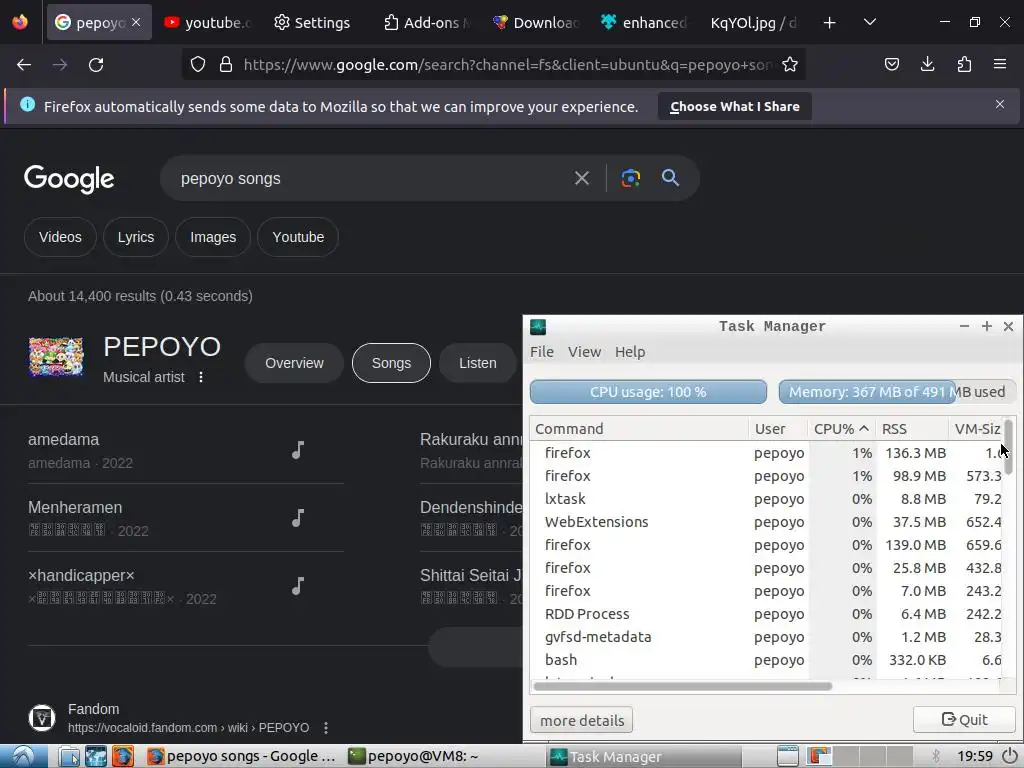The image size is (1024, 768).
Task: Click the music note beside ×handicapper×
Action: click(x=298, y=586)
